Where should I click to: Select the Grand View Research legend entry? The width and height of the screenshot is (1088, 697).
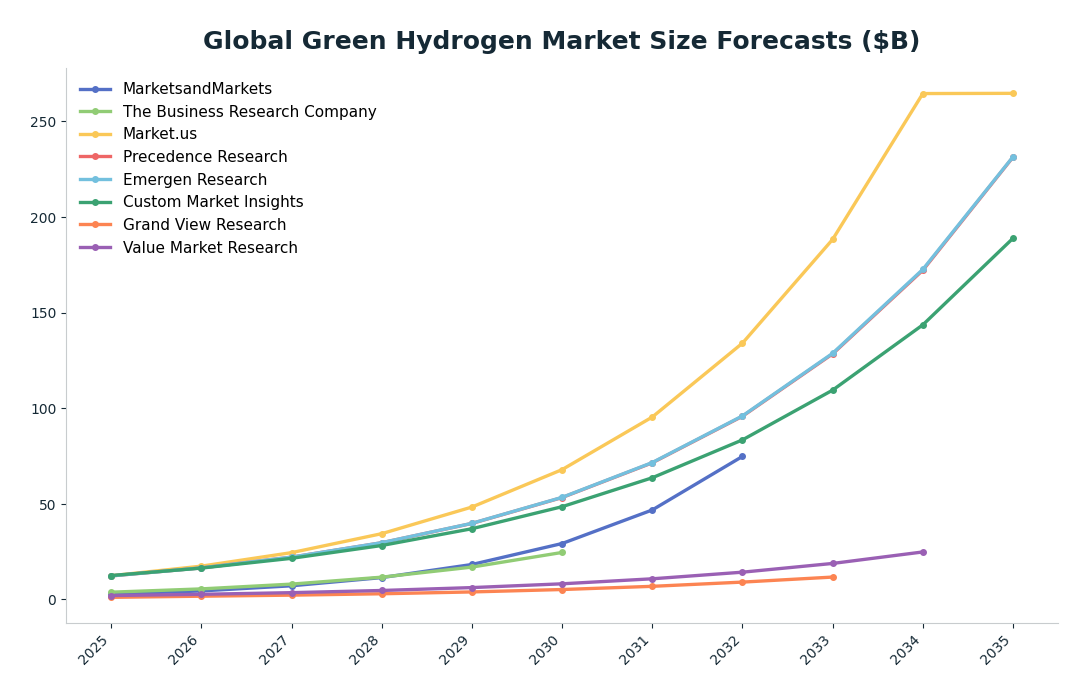pos(182,225)
